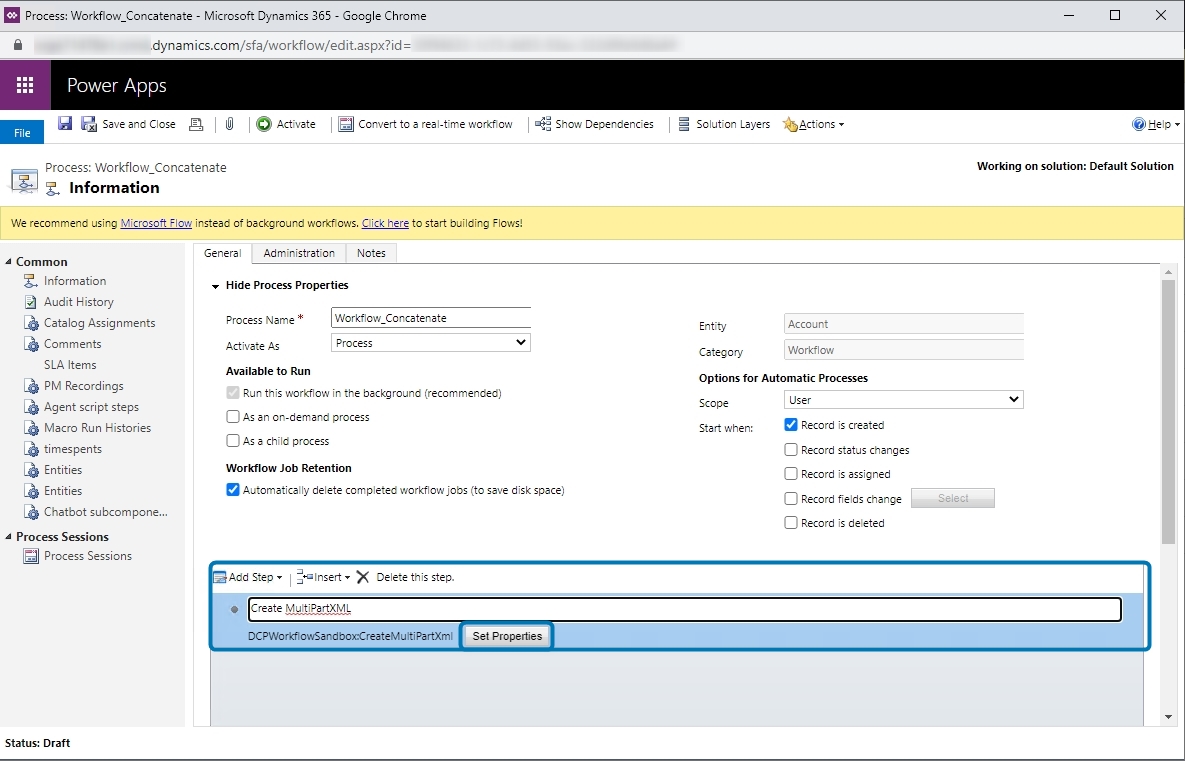Click the timespents entity icon
Screen dimensions: 1185x761
(31, 449)
